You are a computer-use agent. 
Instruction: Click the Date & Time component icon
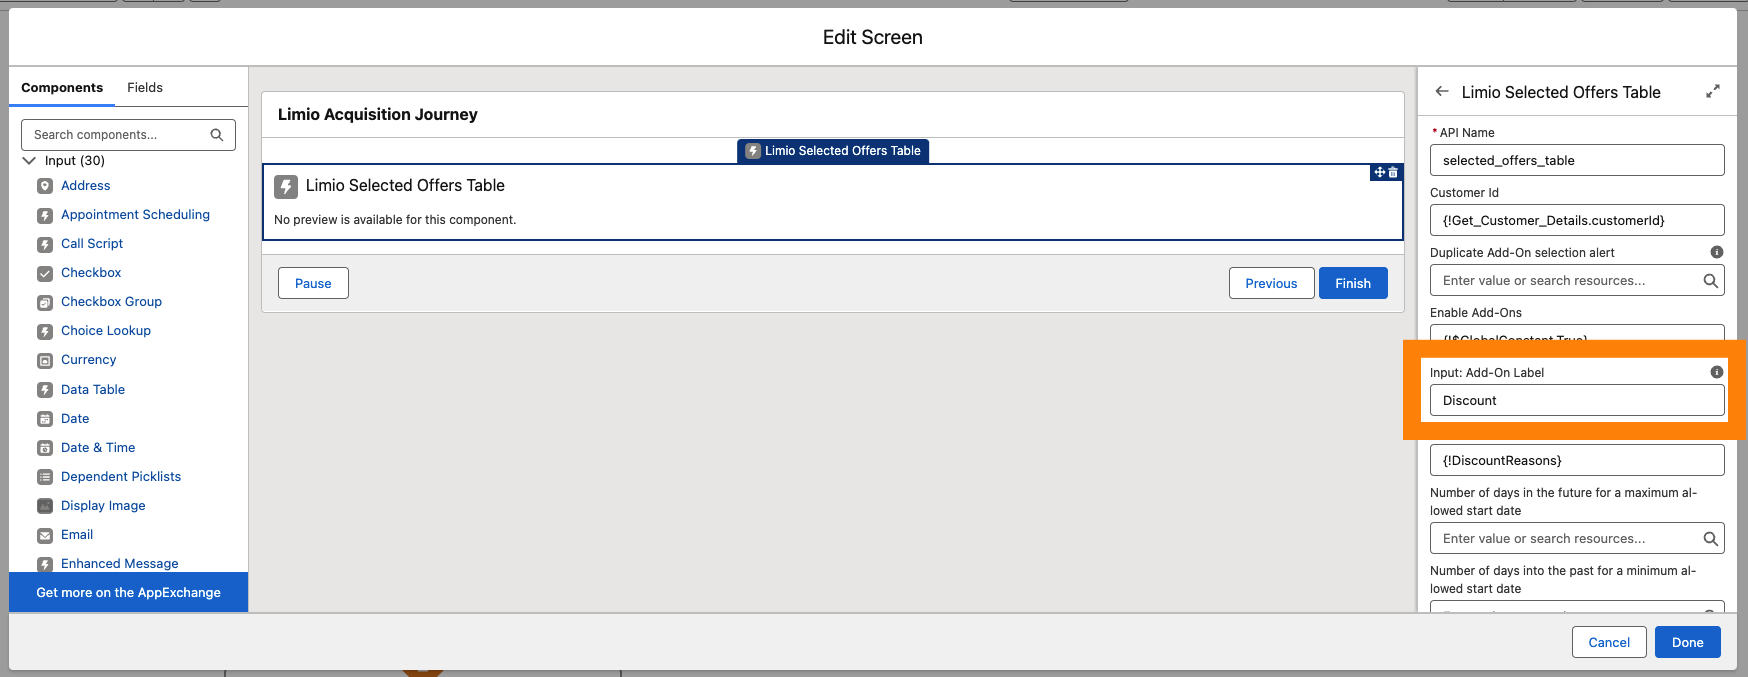(x=45, y=448)
